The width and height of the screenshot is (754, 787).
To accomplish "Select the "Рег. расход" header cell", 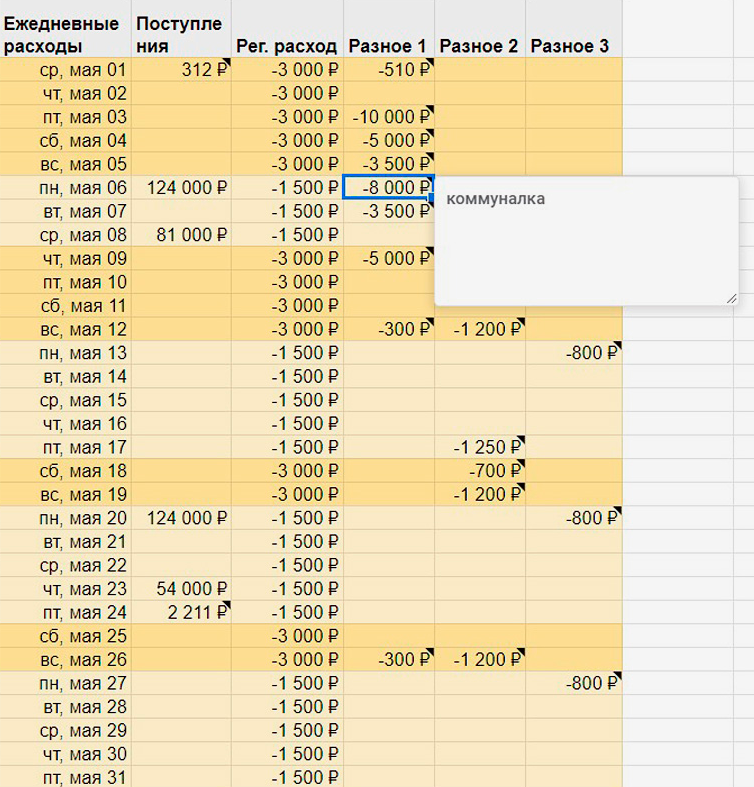I will click(287, 46).
